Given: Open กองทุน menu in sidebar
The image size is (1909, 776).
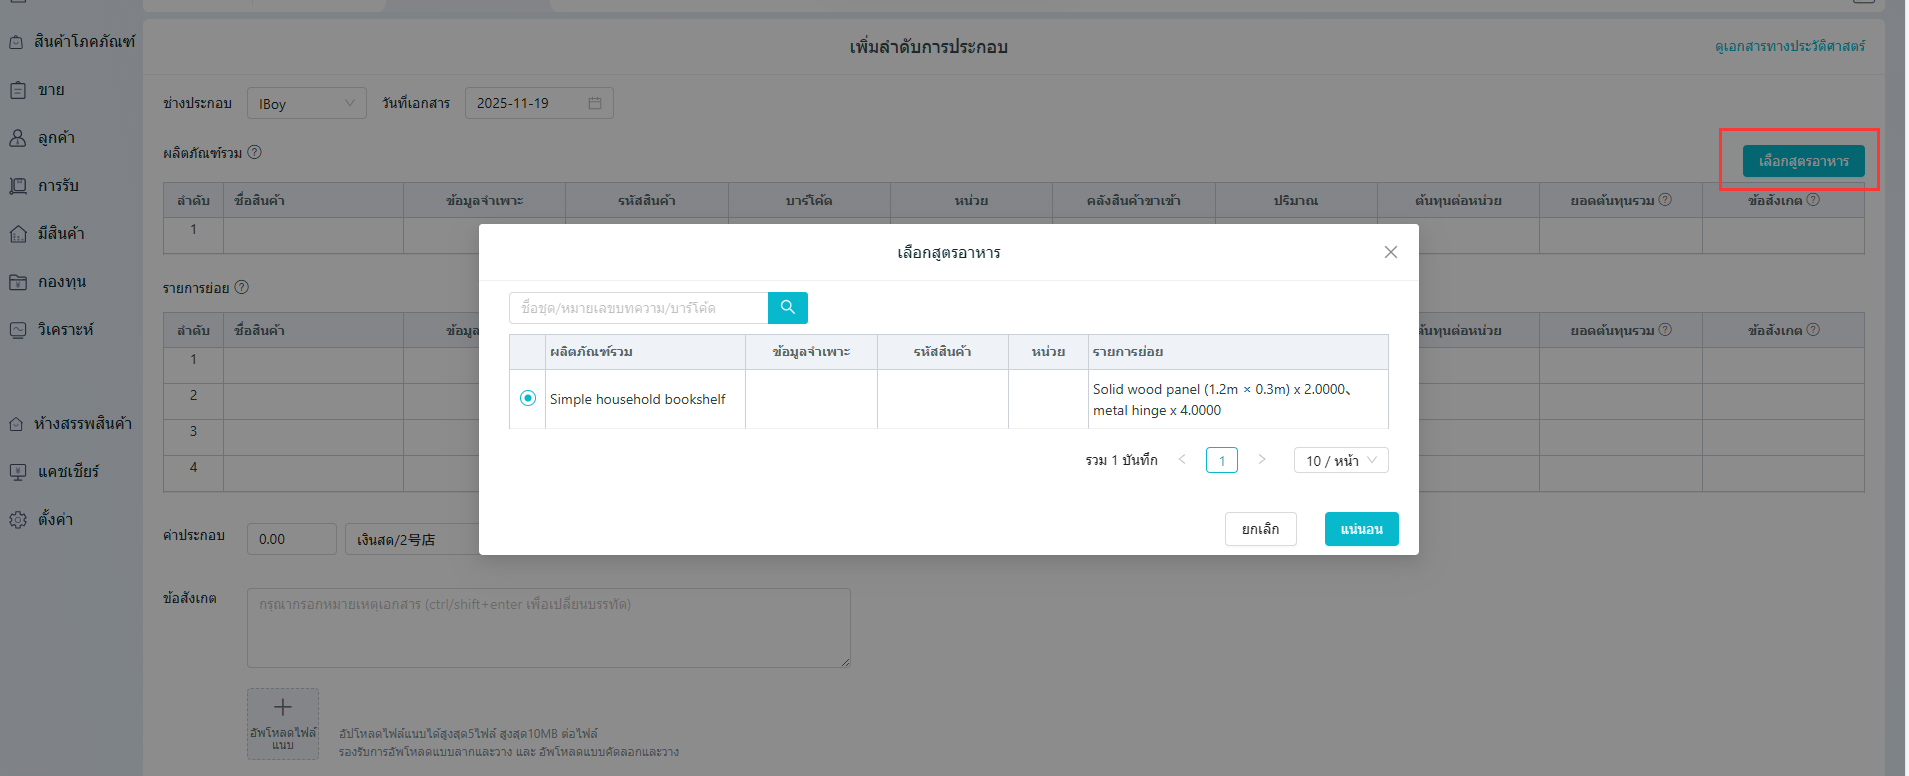Looking at the screenshot, I should click(60, 282).
